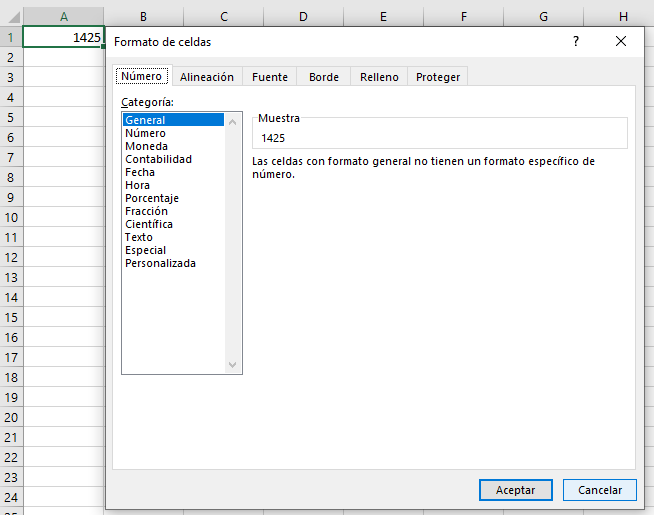
Task: Select the Contabilidad category
Action: coord(158,159)
